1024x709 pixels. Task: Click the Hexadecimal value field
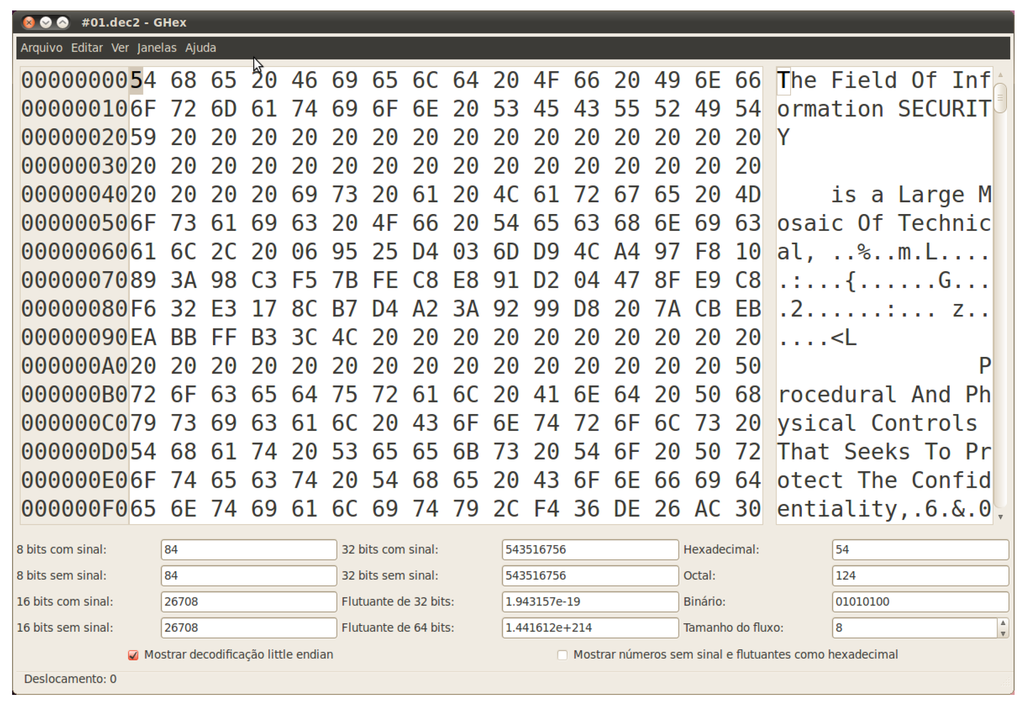[x=919, y=550]
